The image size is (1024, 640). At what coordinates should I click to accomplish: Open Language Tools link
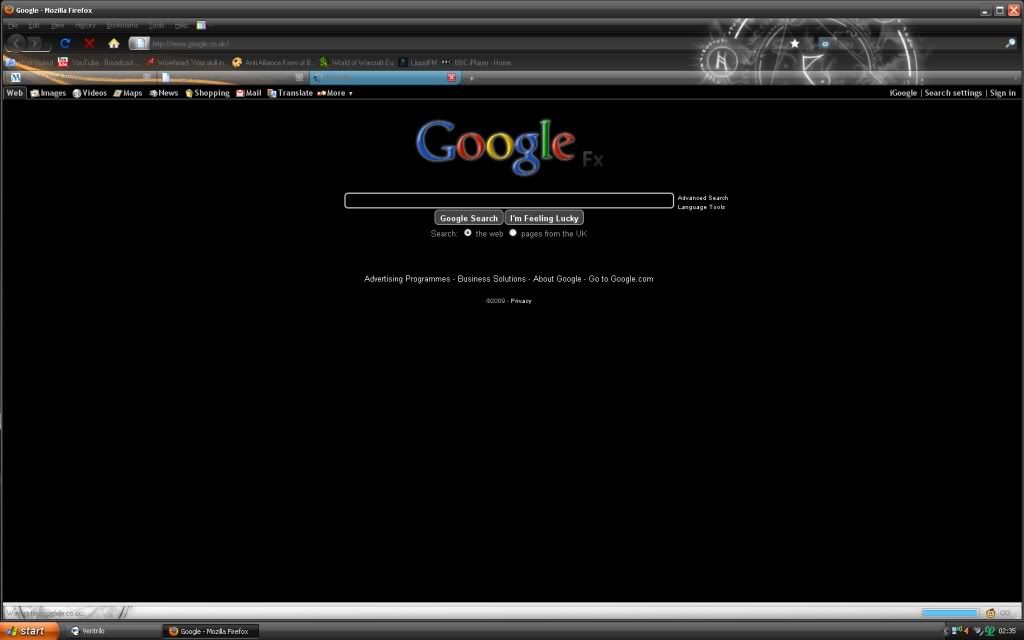click(x=701, y=207)
